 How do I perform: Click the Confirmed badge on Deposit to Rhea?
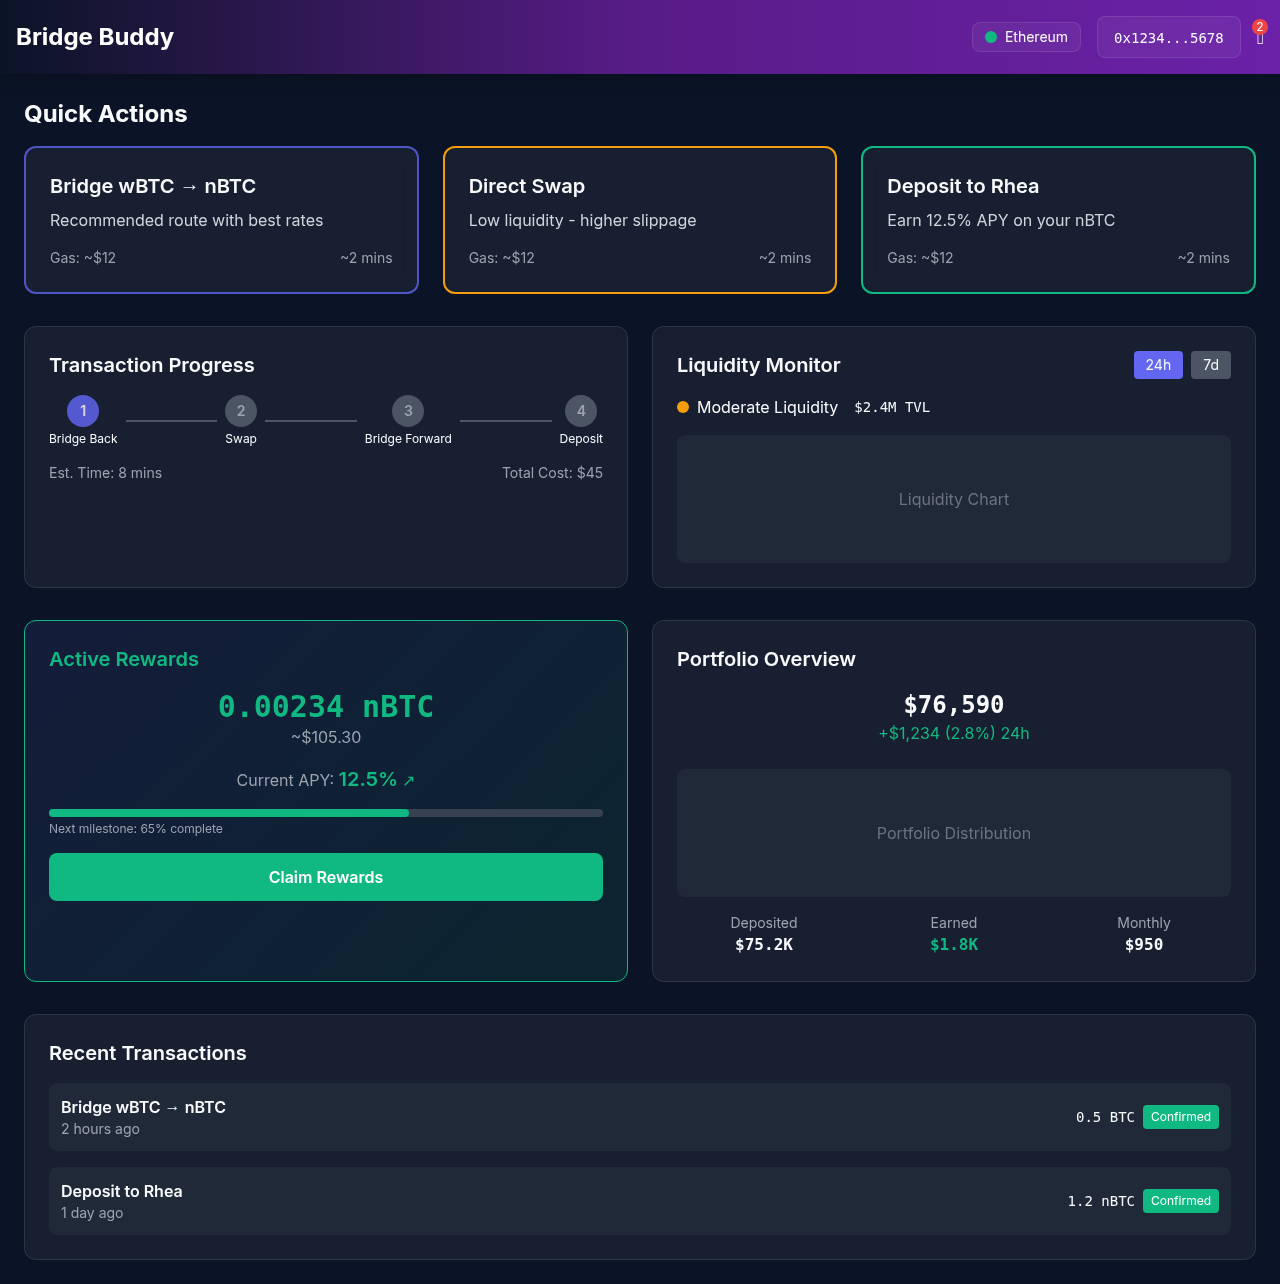click(x=1181, y=1201)
